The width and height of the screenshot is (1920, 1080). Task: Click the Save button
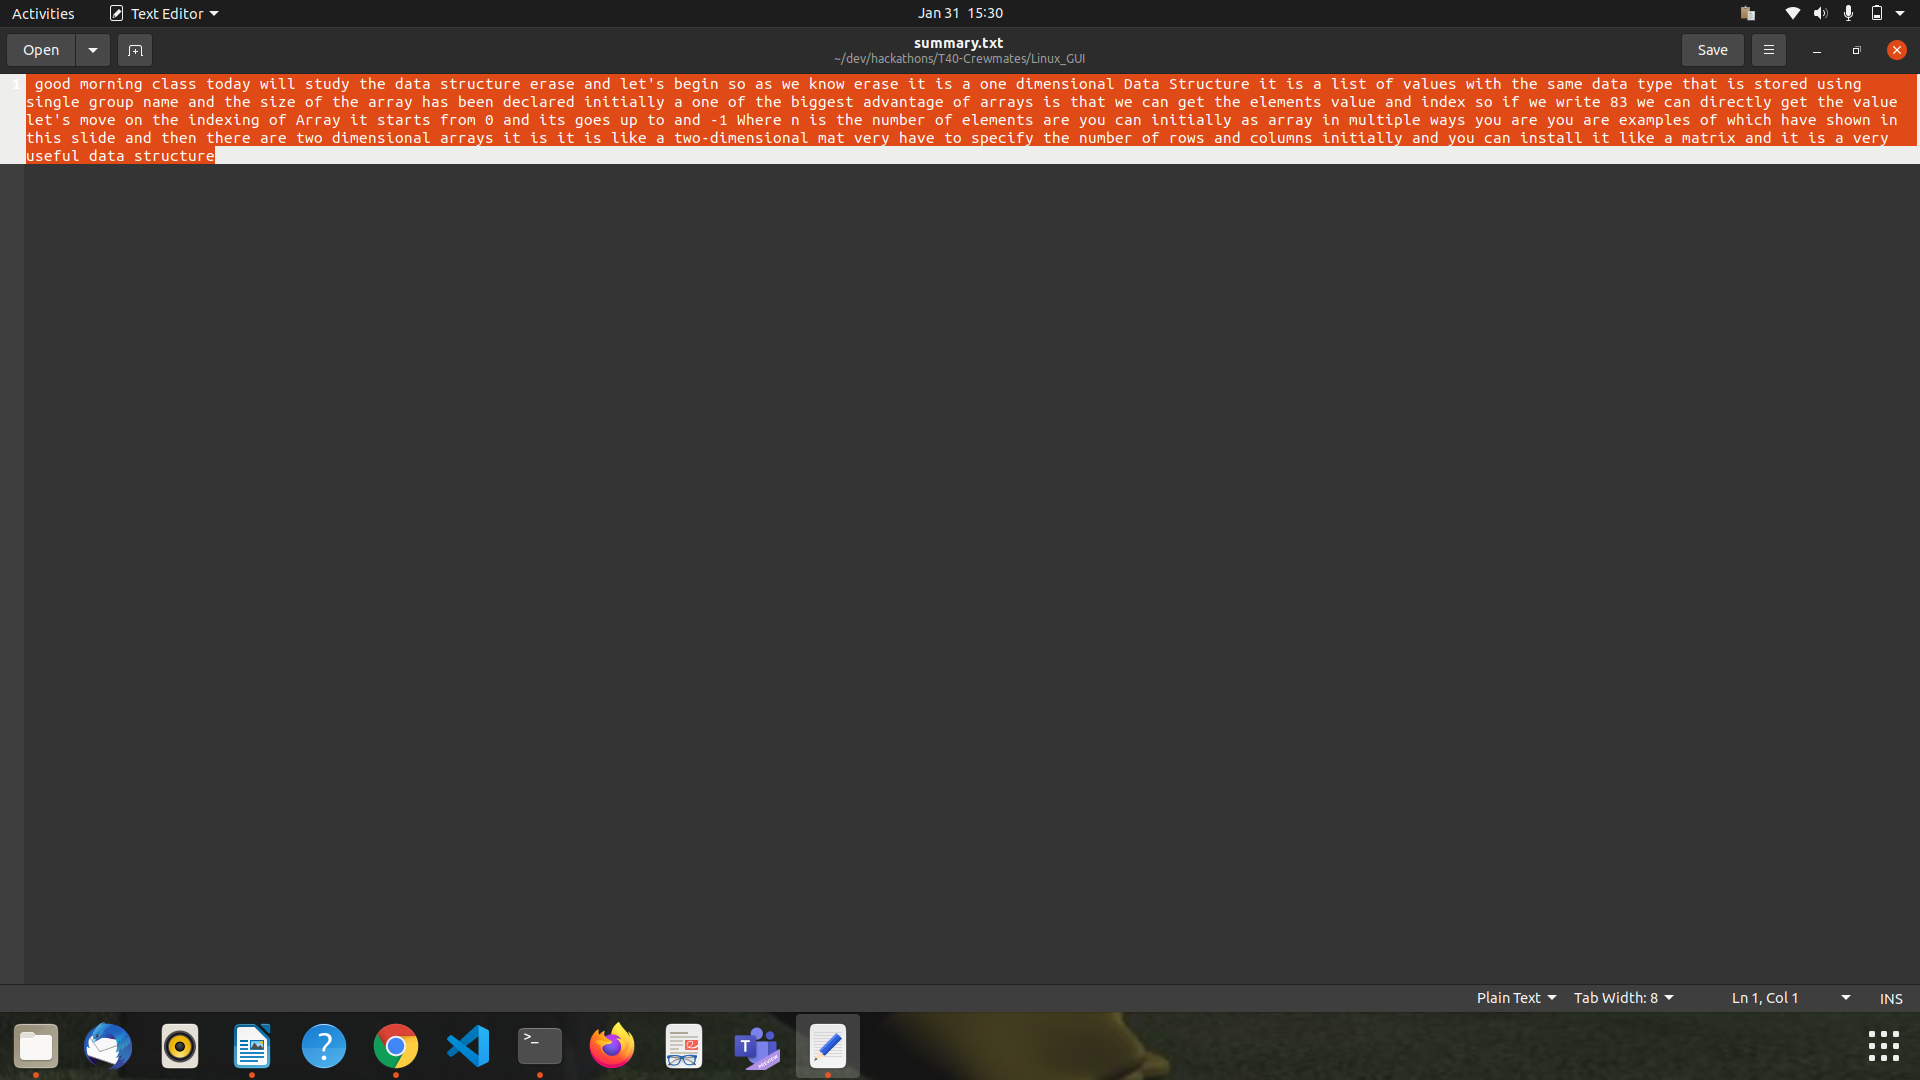pyautogui.click(x=1712, y=50)
